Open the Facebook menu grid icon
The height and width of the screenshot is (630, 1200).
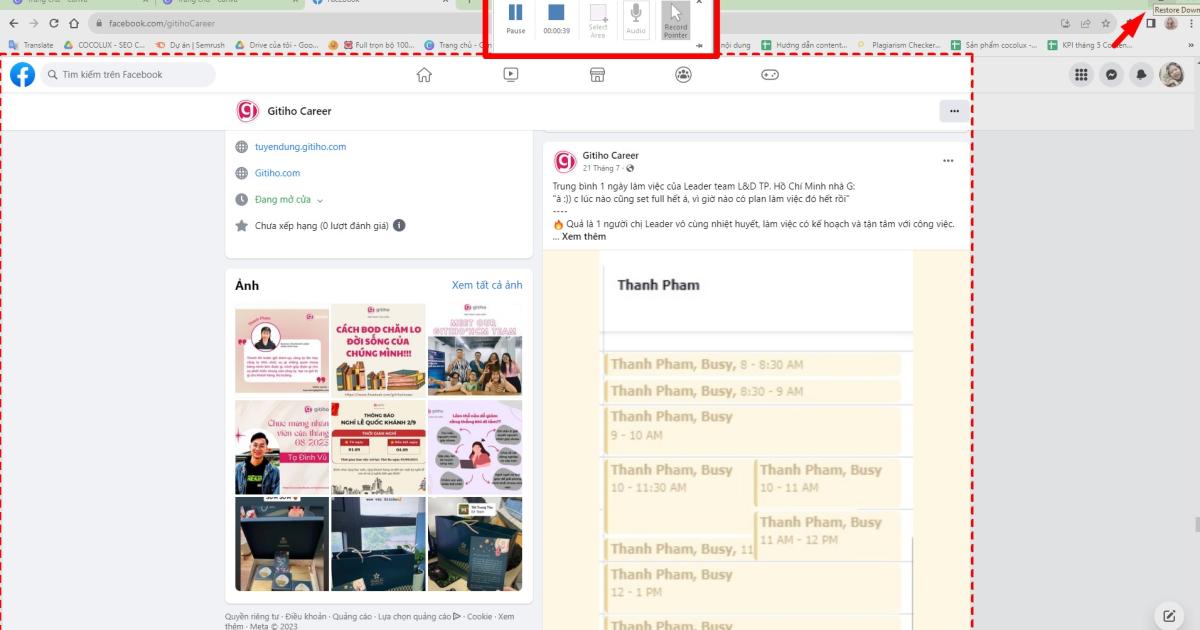(x=1081, y=74)
